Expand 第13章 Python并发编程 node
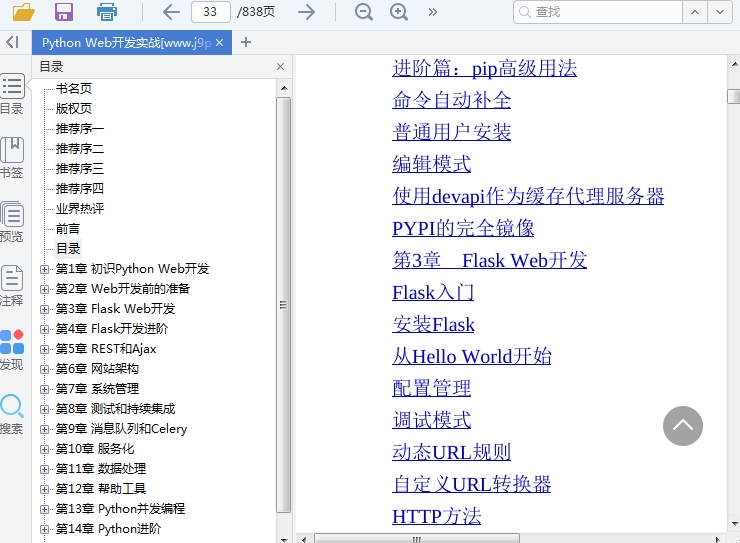 click(x=44, y=510)
